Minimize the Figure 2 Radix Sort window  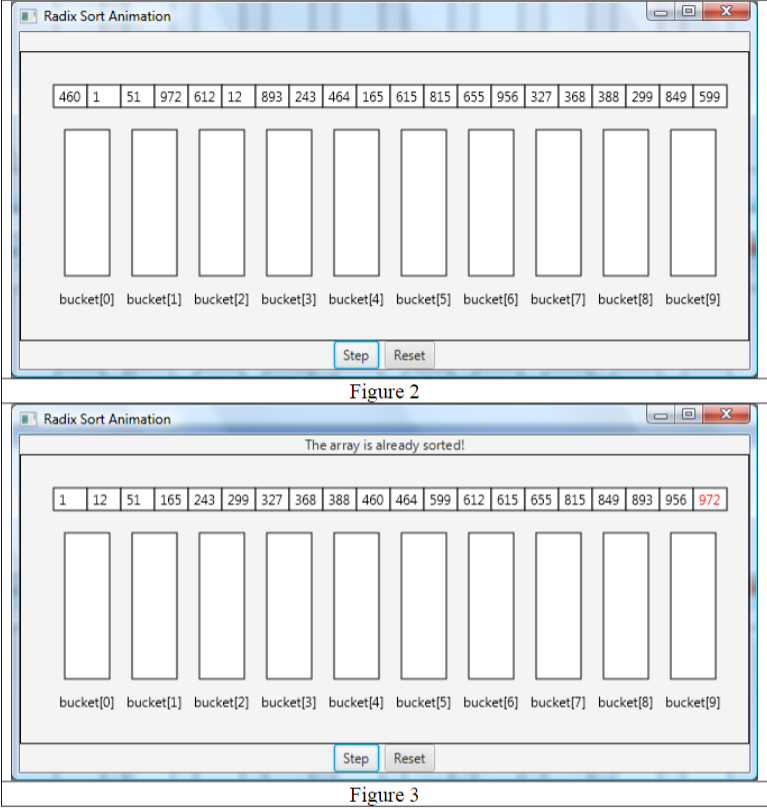point(661,11)
